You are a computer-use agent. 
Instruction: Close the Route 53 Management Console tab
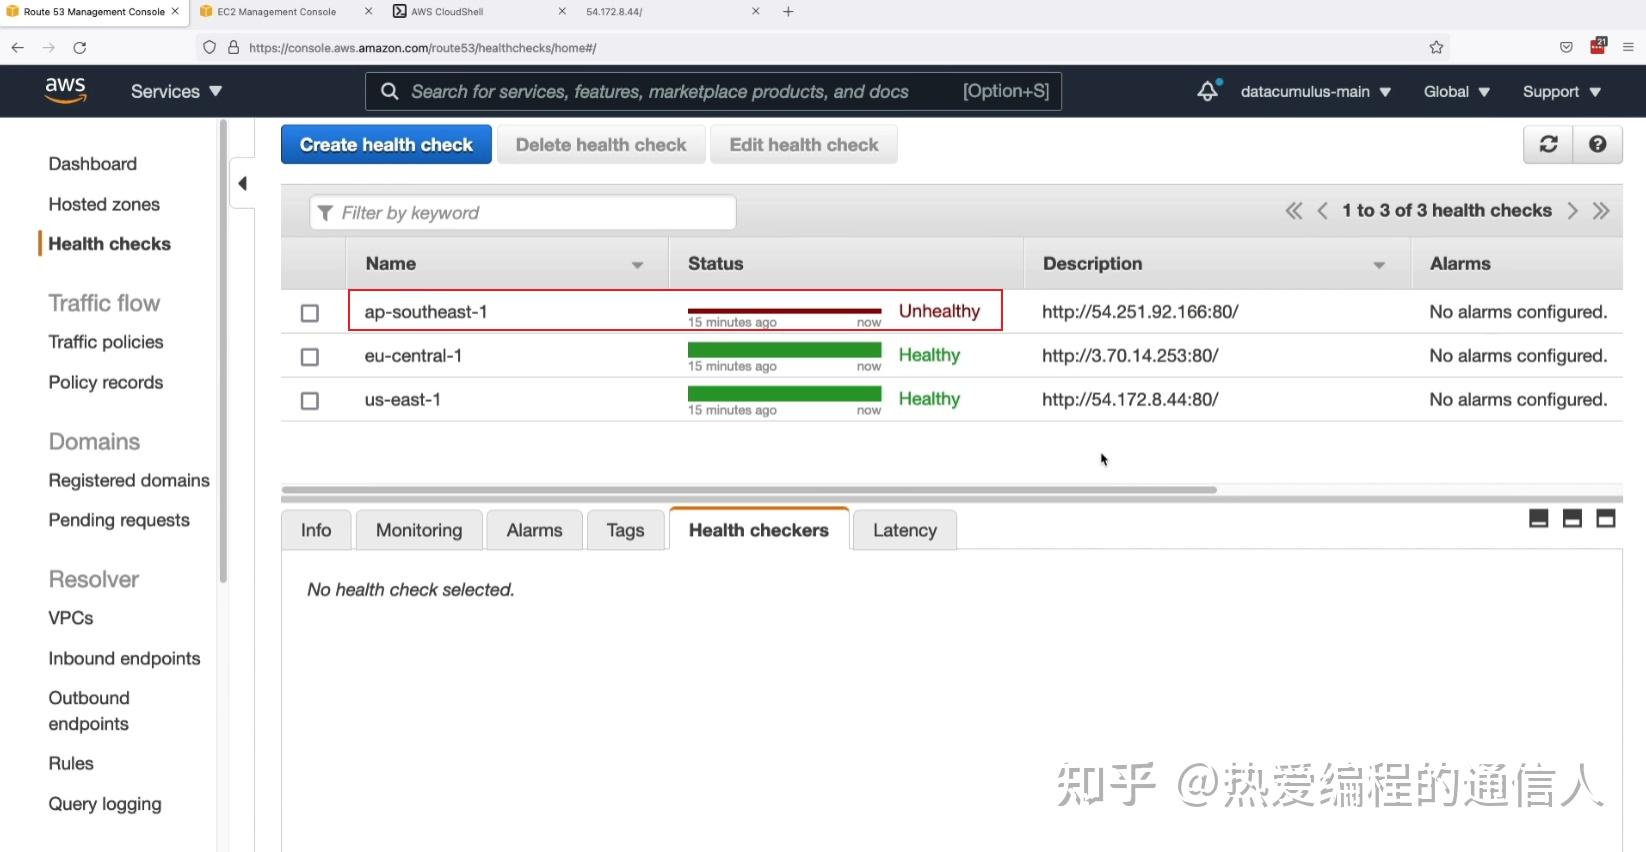click(175, 11)
